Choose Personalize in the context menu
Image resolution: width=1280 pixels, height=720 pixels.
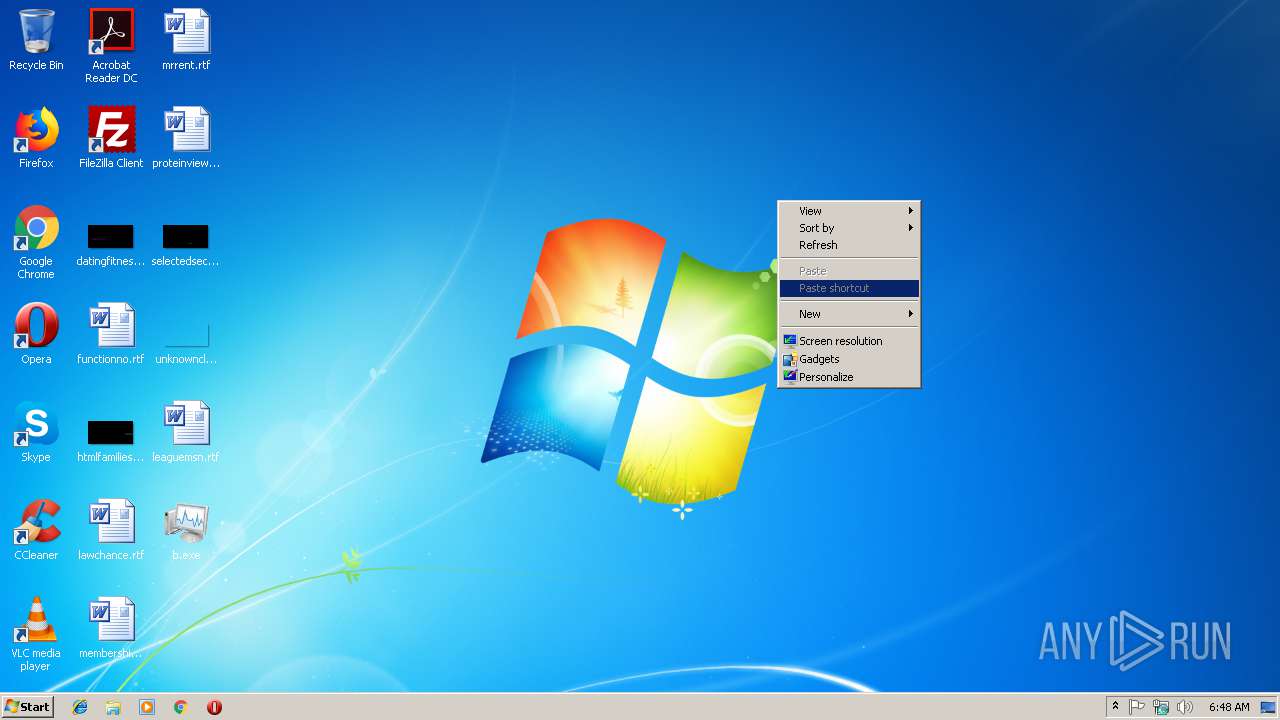pos(849,377)
